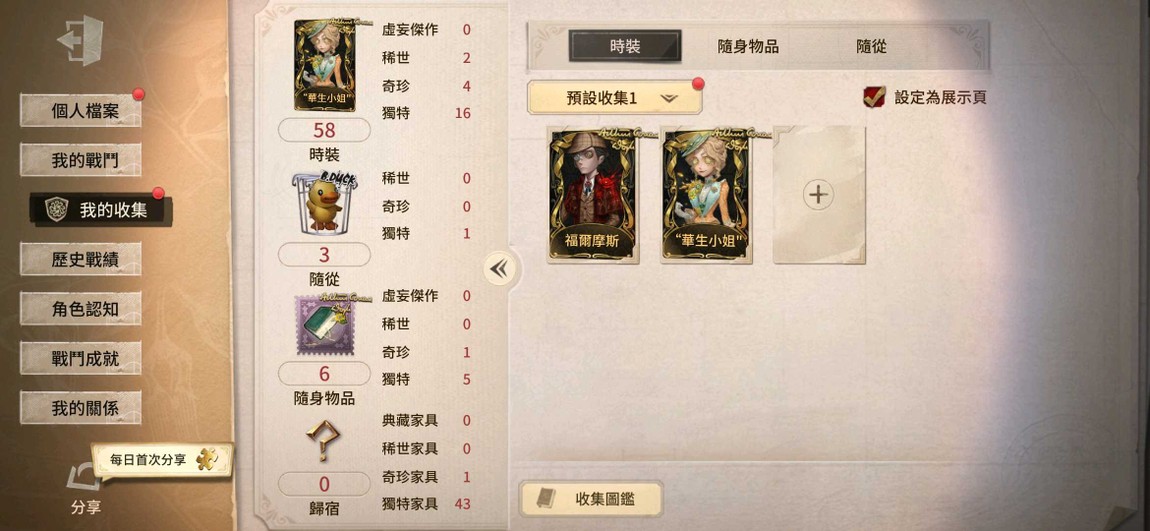
Task: Tap the share arrow icon
Action: tap(83, 478)
